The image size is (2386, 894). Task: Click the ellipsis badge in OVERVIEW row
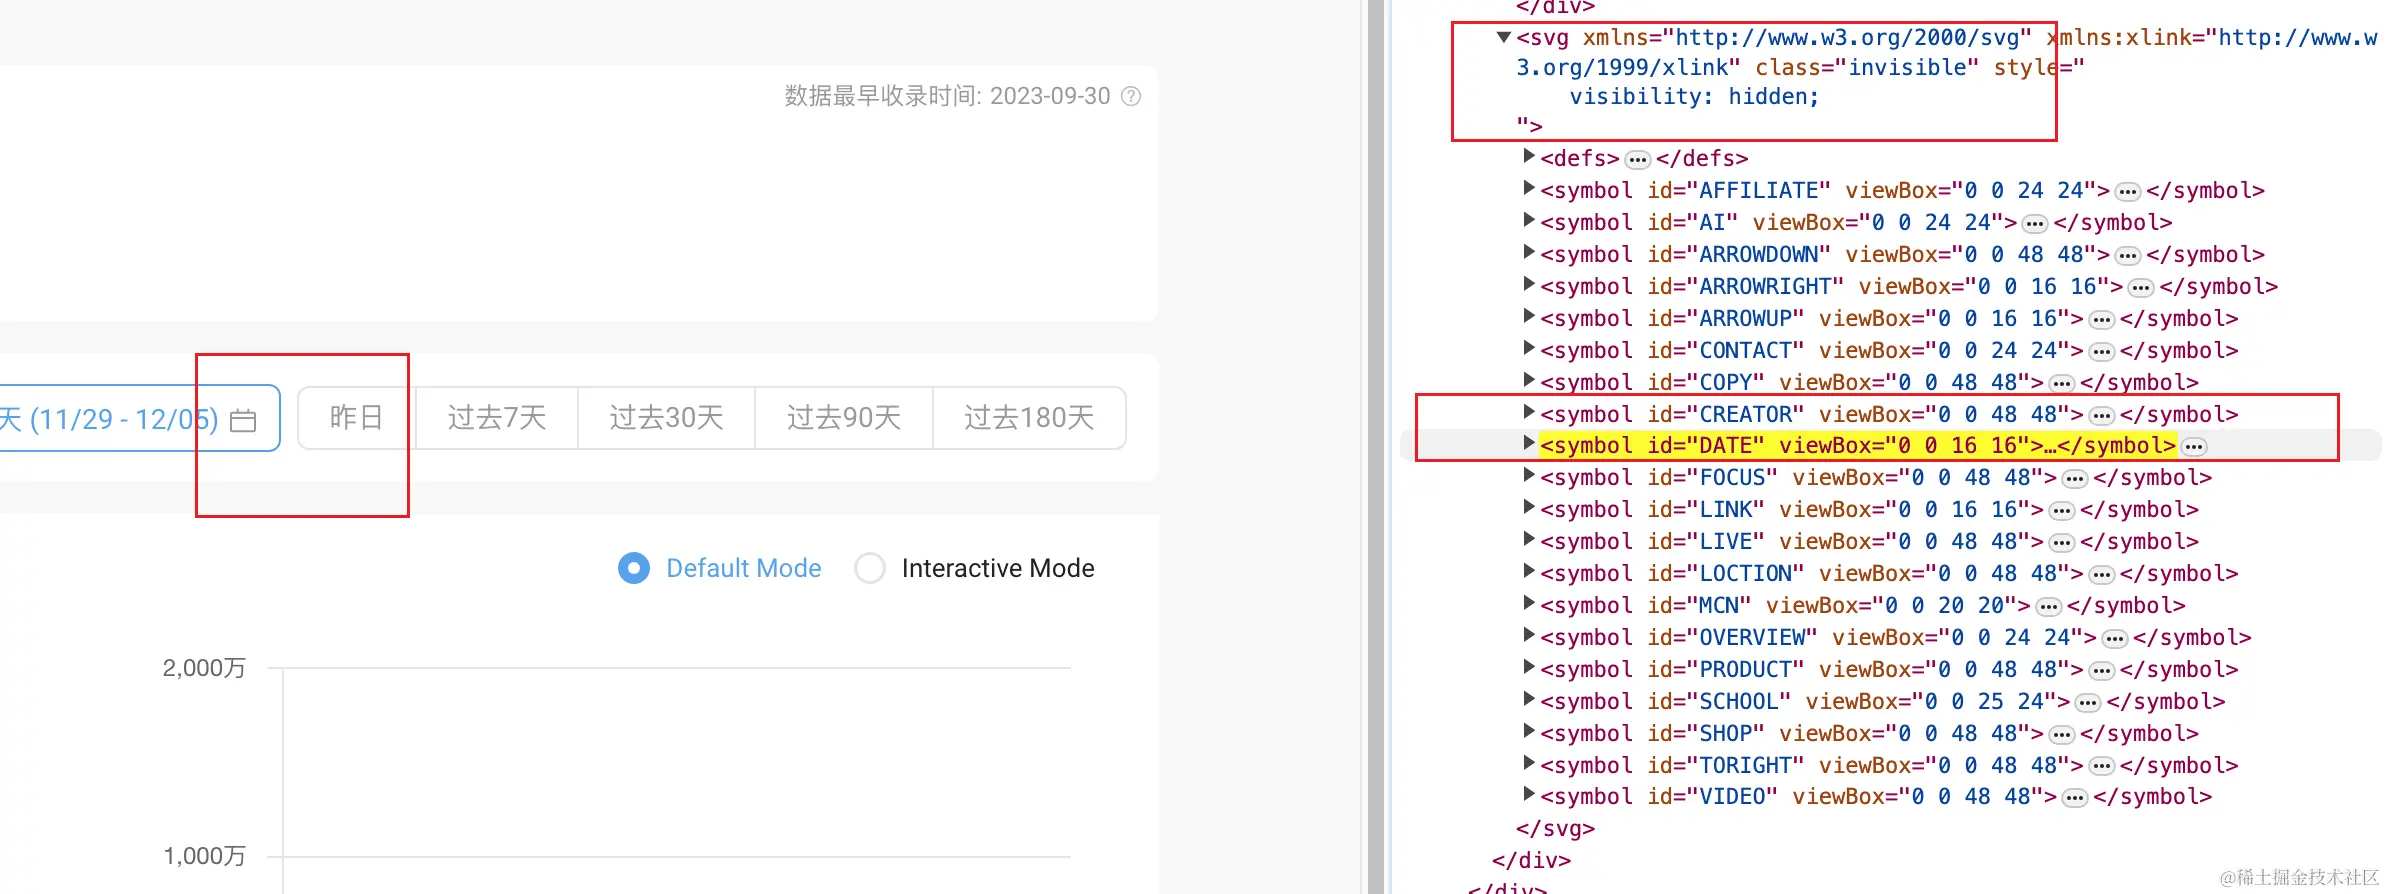(x=2115, y=639)
